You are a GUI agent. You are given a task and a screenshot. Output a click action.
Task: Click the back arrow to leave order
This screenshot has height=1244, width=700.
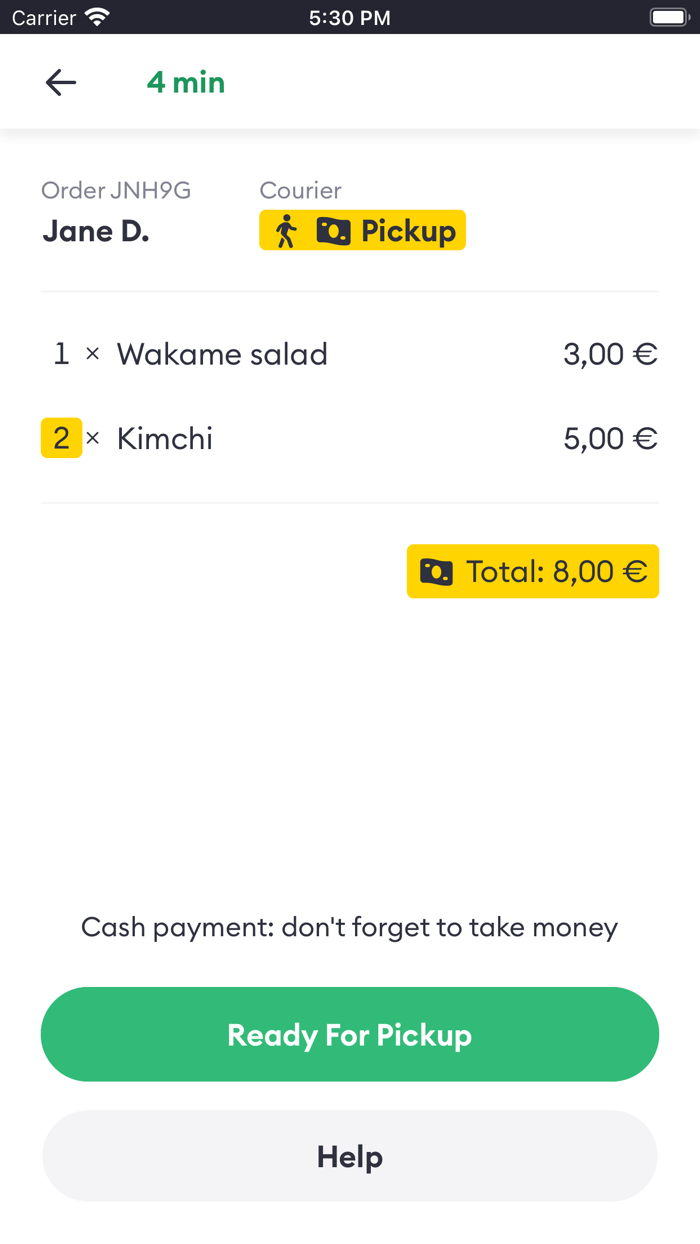tap(60, 82)
